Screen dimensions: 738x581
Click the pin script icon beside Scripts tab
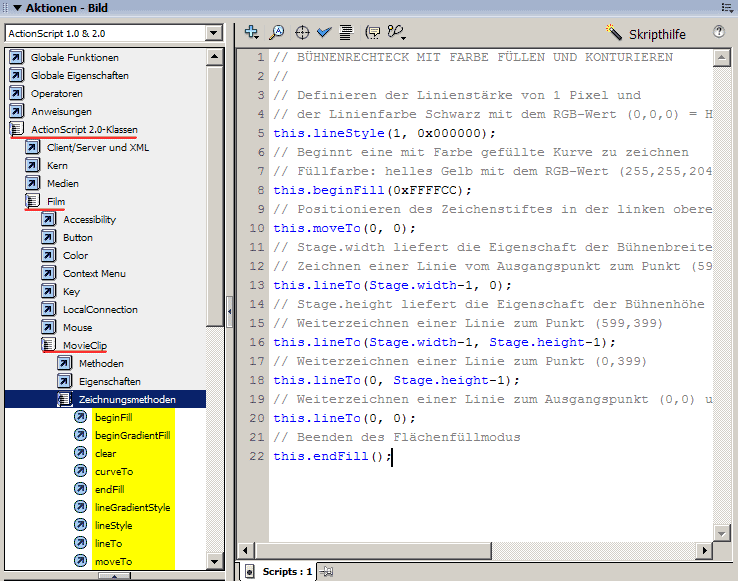tap(326, 572)
